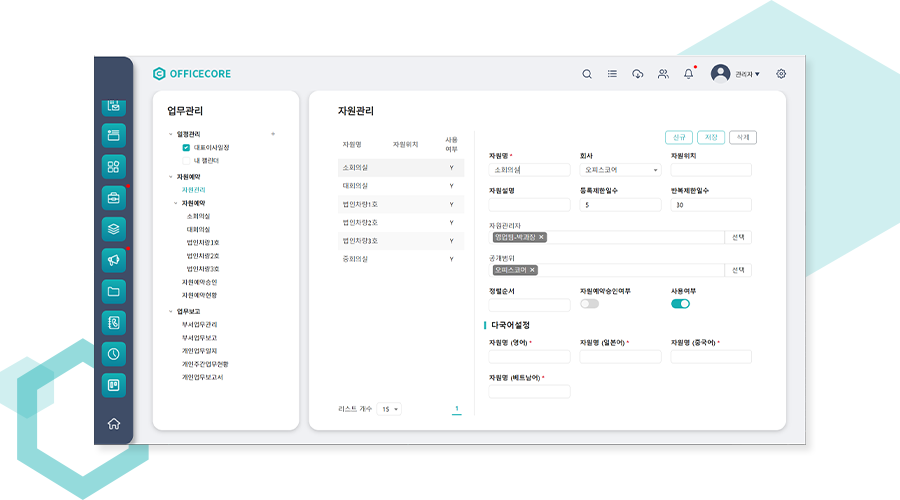
Task: Select 자원예약승인 in the left menu
Action: pyautogui.click(x=198, y=283)
